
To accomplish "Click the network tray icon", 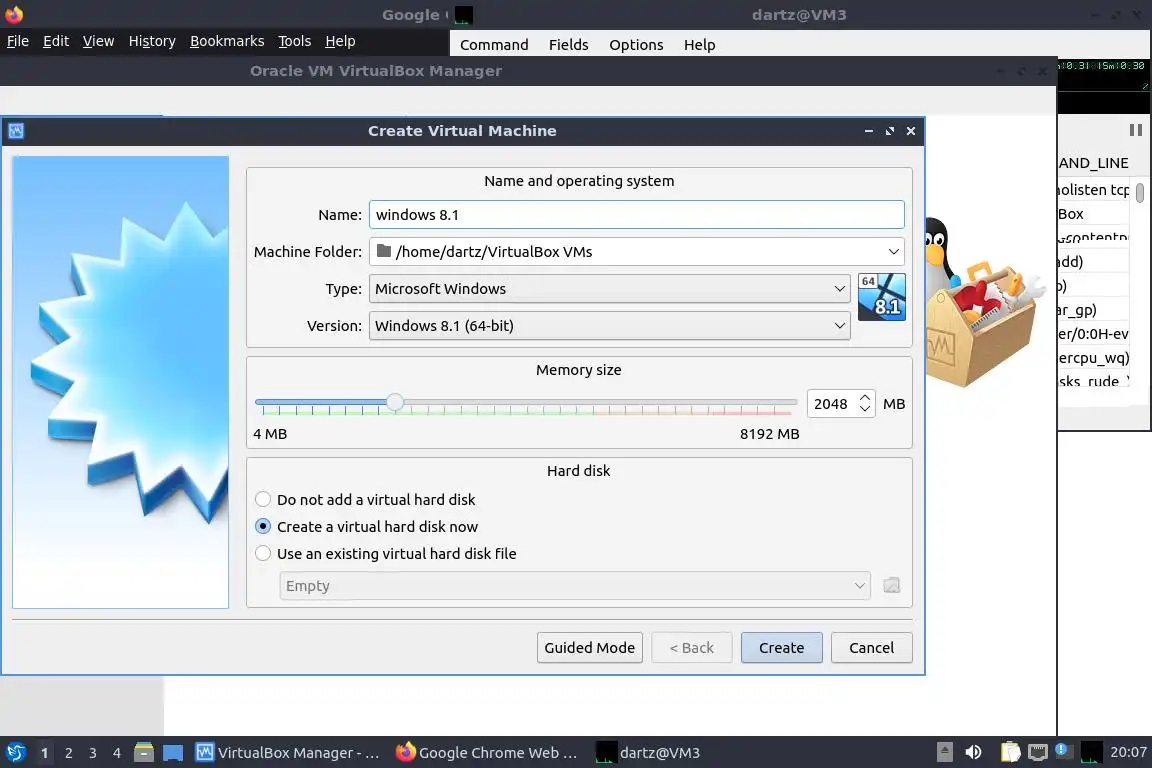I will click(x=1037, y=752).
